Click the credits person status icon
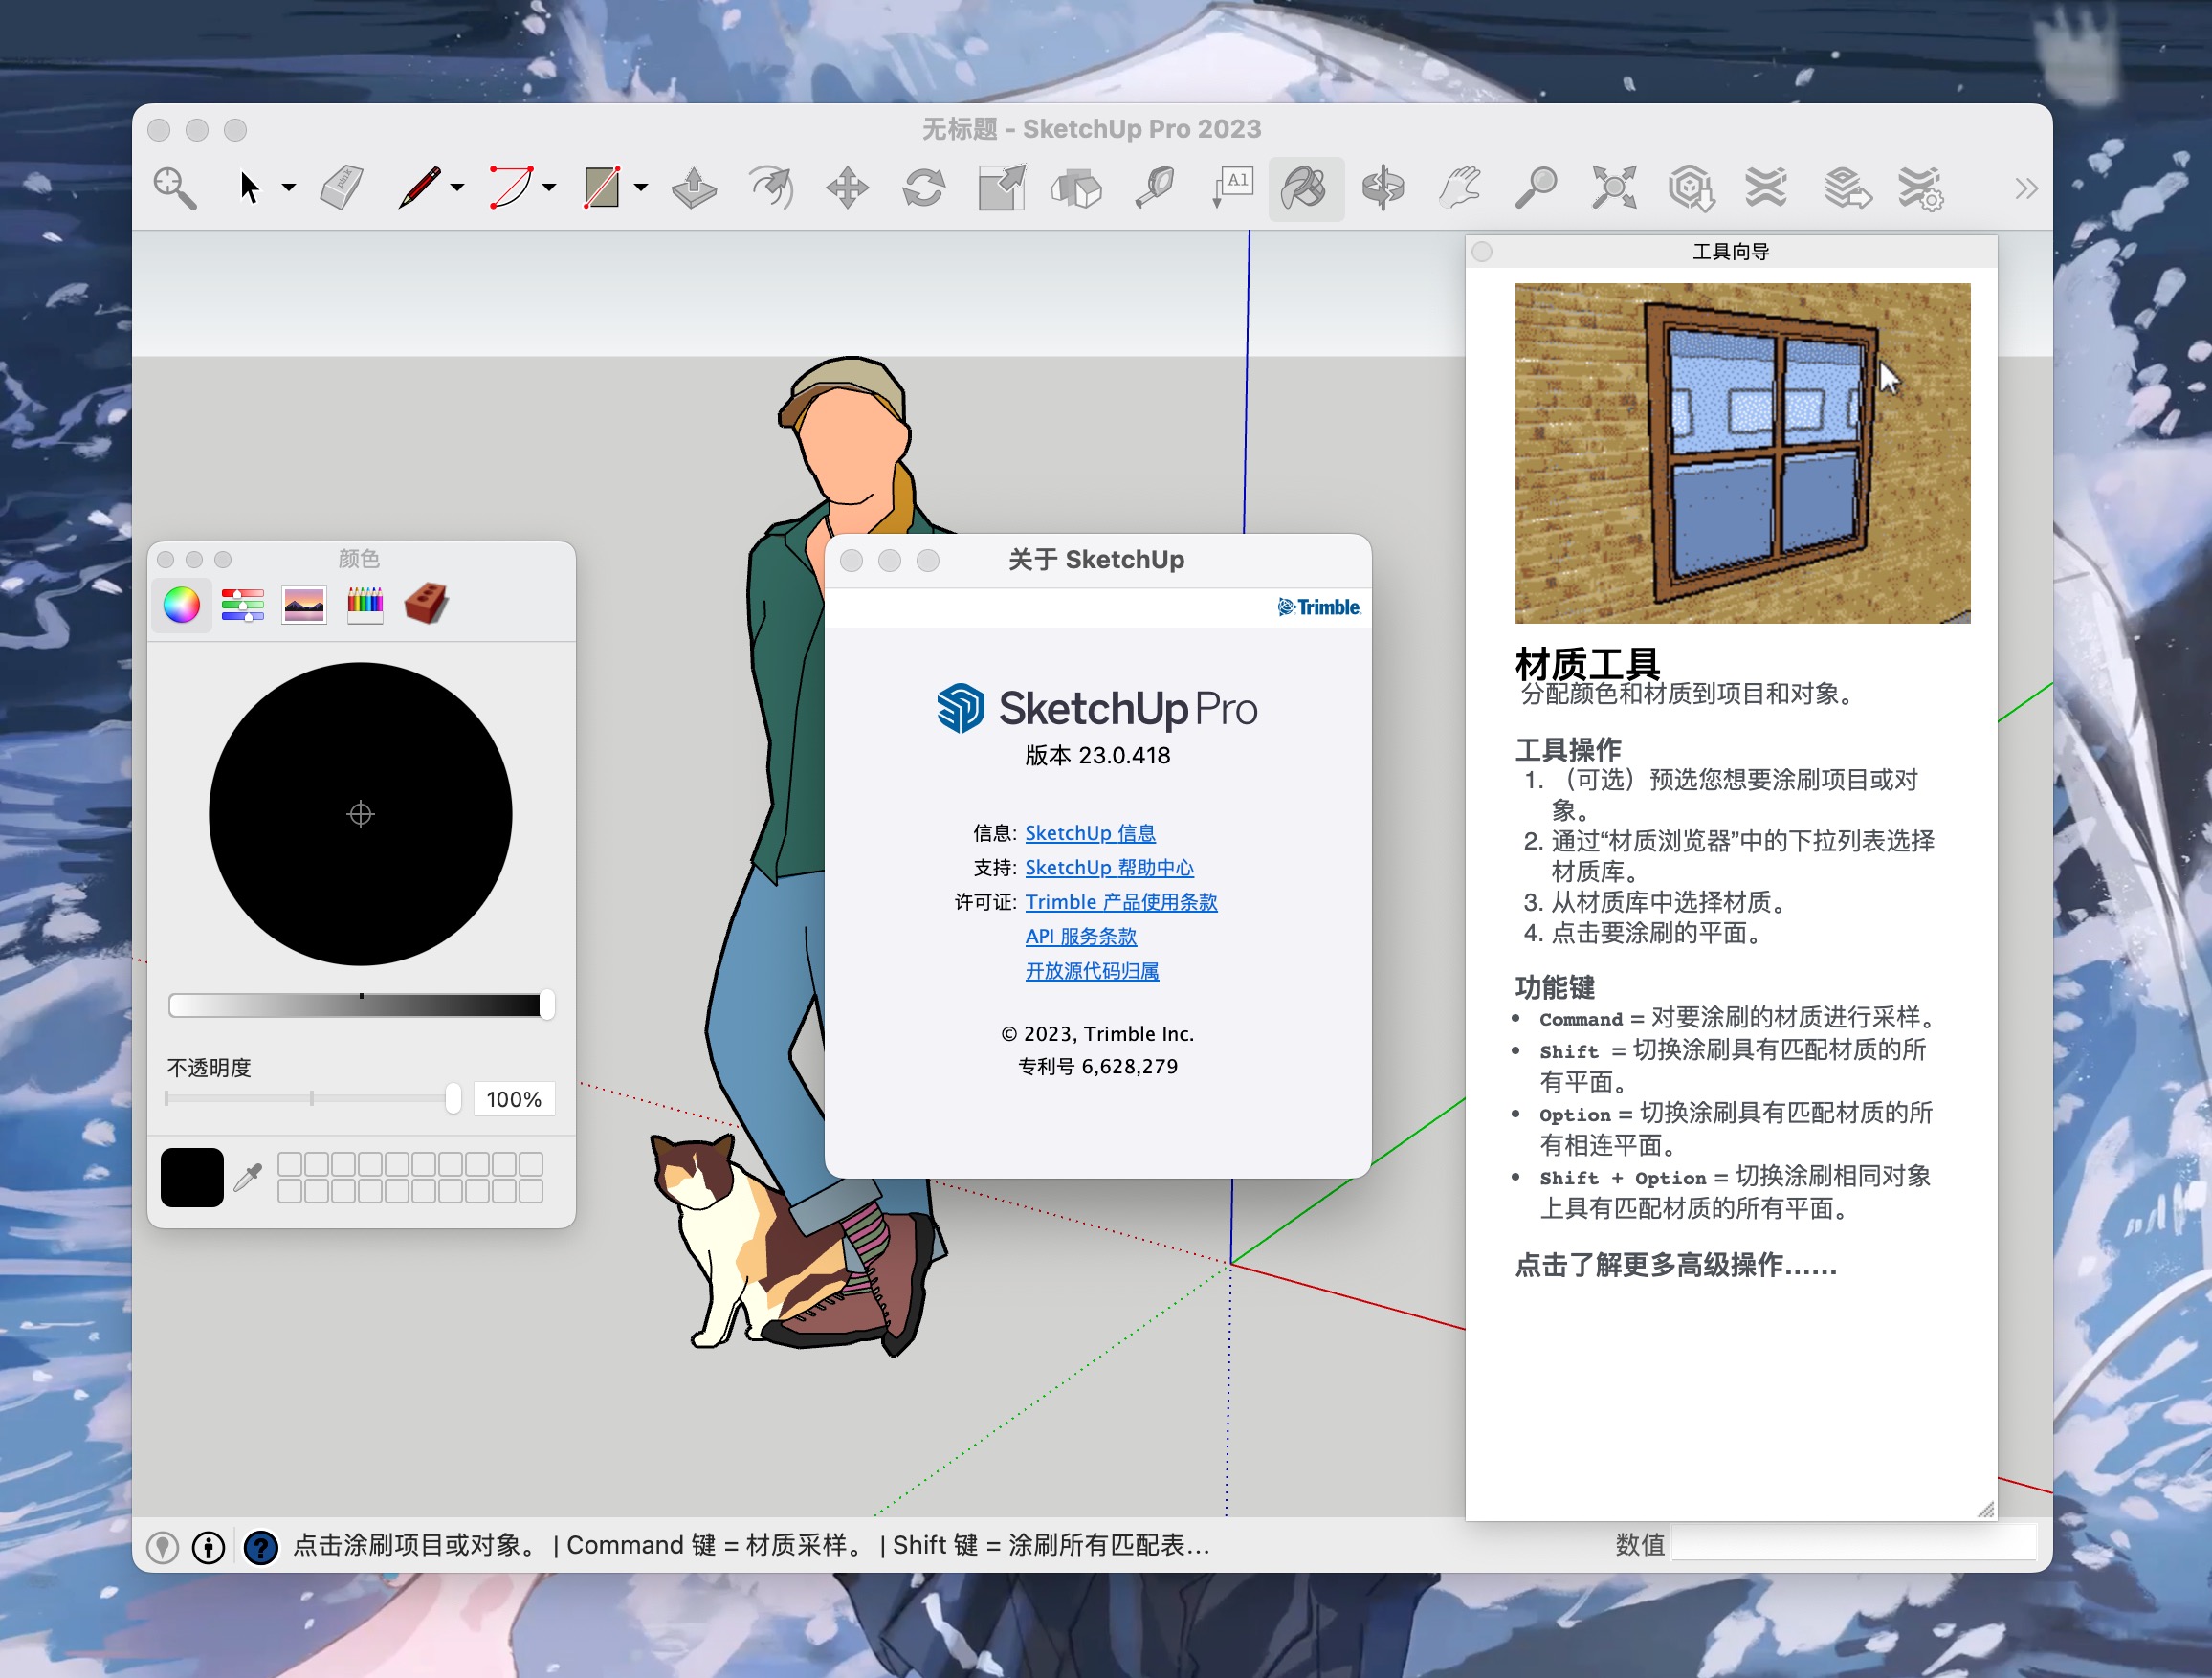The height and width of the screenshot is (1678, 2212). (208, 1547)
